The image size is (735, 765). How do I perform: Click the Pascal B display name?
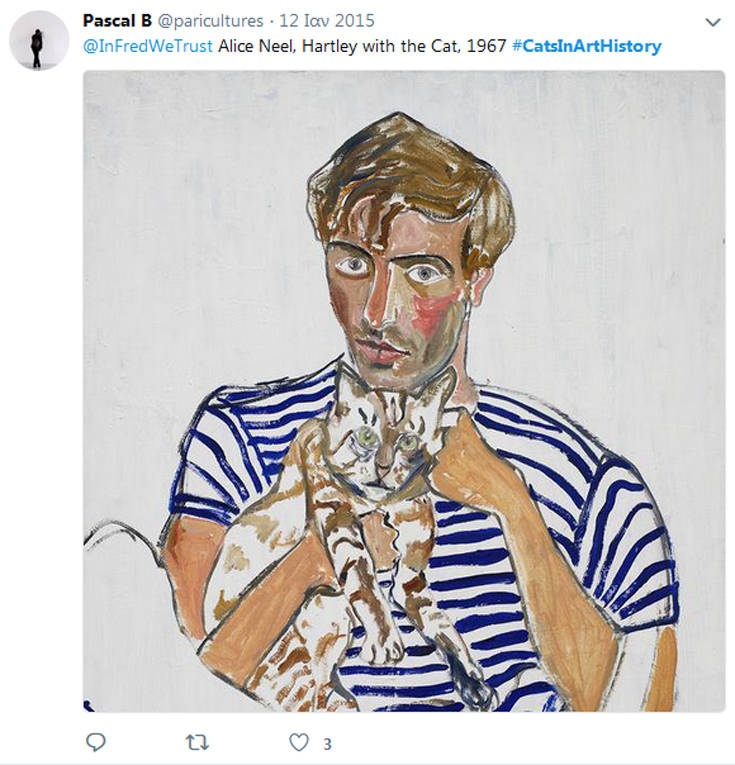117,21
